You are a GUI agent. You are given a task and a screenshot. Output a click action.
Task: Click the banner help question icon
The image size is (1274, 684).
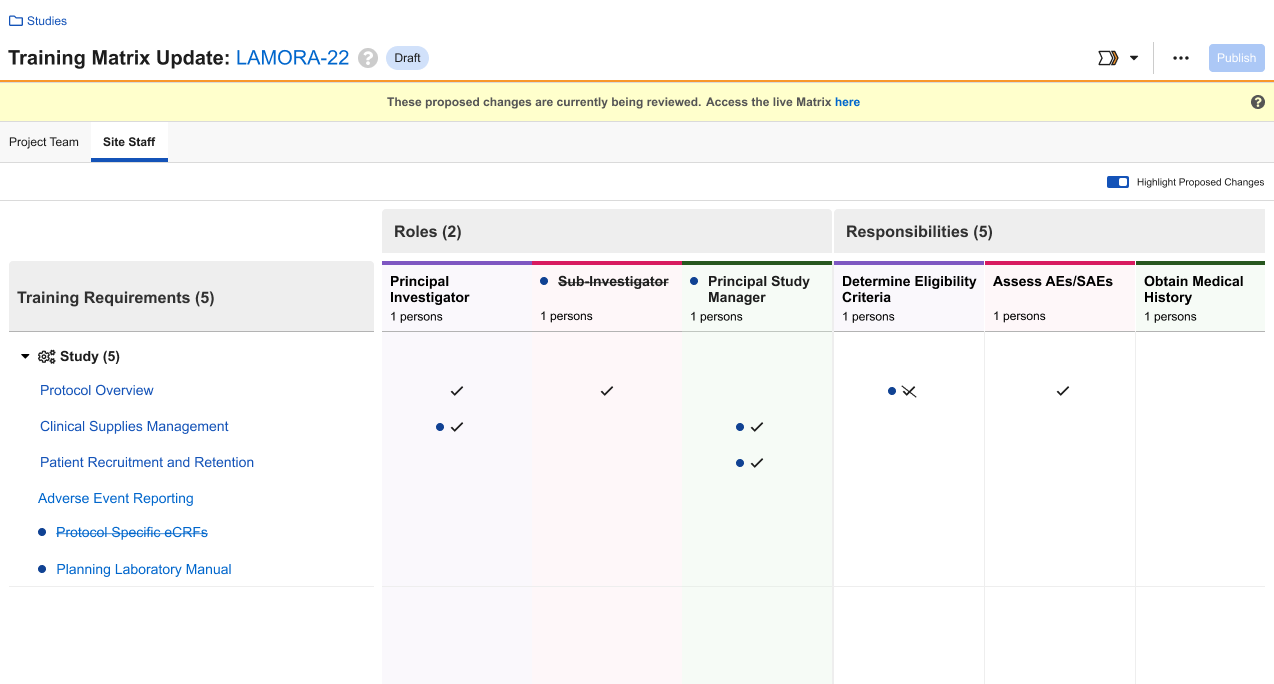point(1258,102)
